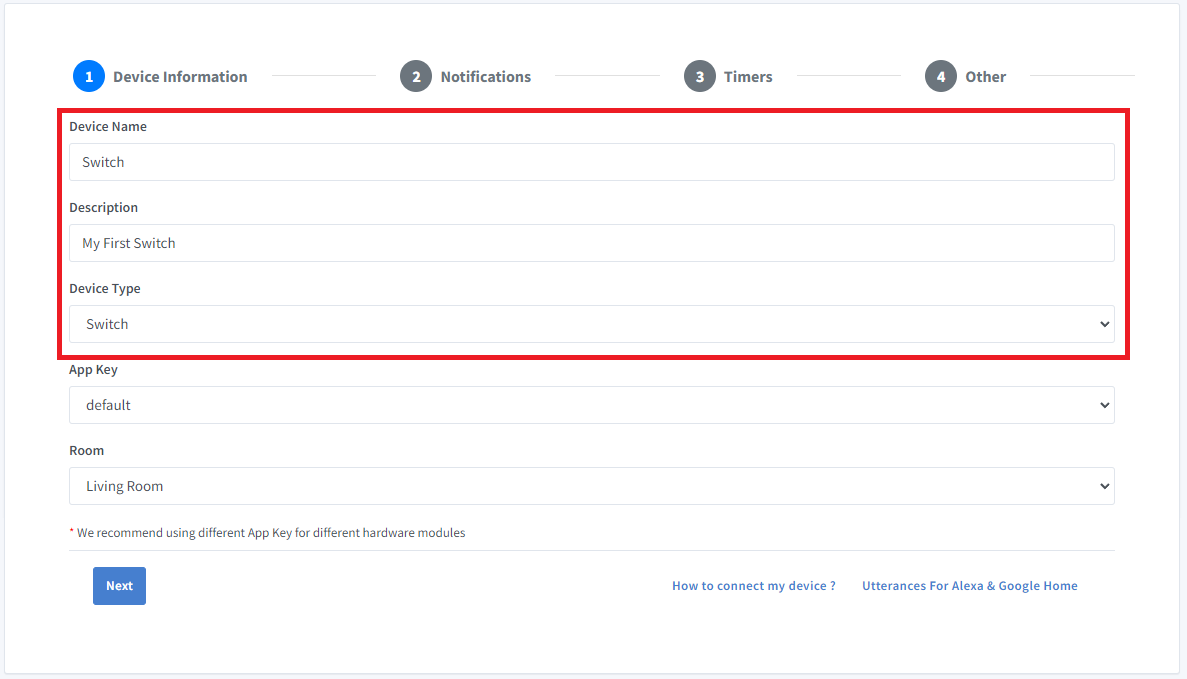Open the 'How to connect my device ?' link

[753, 586]
